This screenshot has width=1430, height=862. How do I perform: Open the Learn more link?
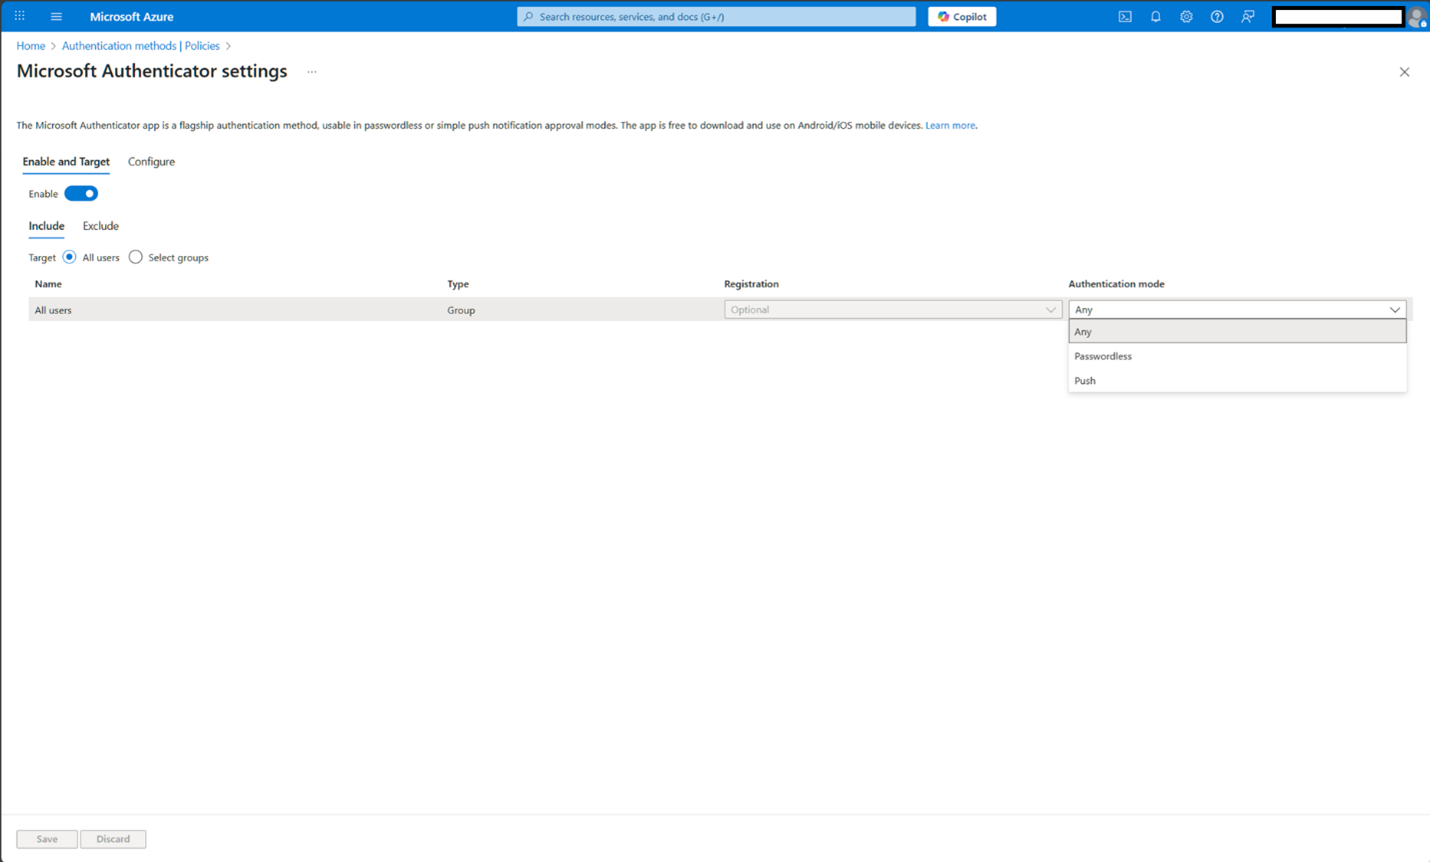coord(950,125)
